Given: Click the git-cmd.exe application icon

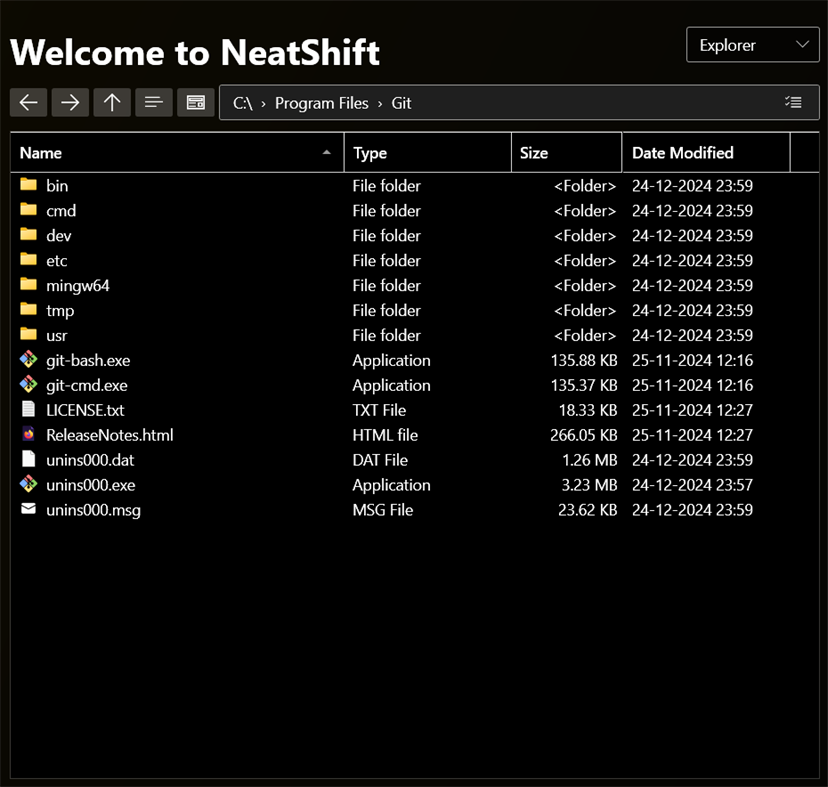Looking at the screenshot, I should coord(27,385).
